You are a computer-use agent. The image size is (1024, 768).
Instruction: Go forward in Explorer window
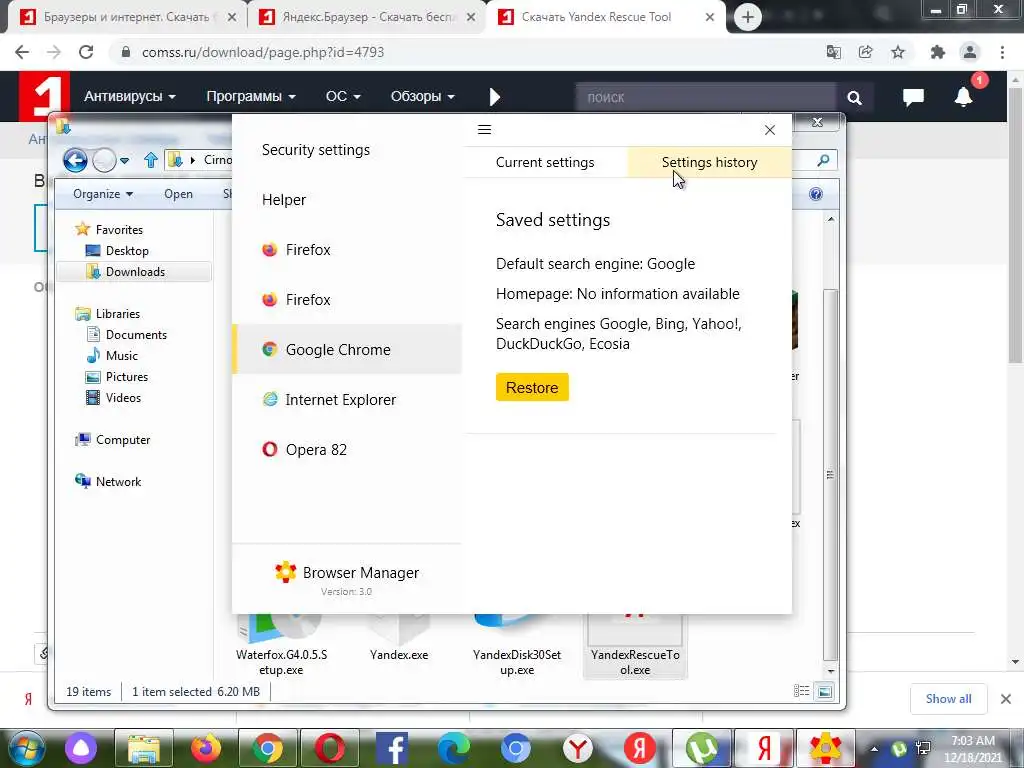pos(104,160)
